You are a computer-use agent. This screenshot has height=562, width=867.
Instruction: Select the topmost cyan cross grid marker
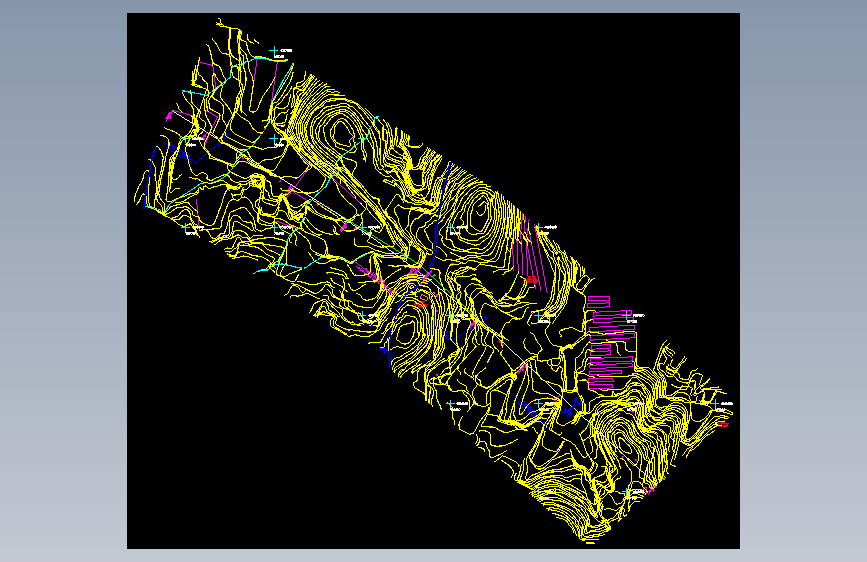tap(273, 51)
